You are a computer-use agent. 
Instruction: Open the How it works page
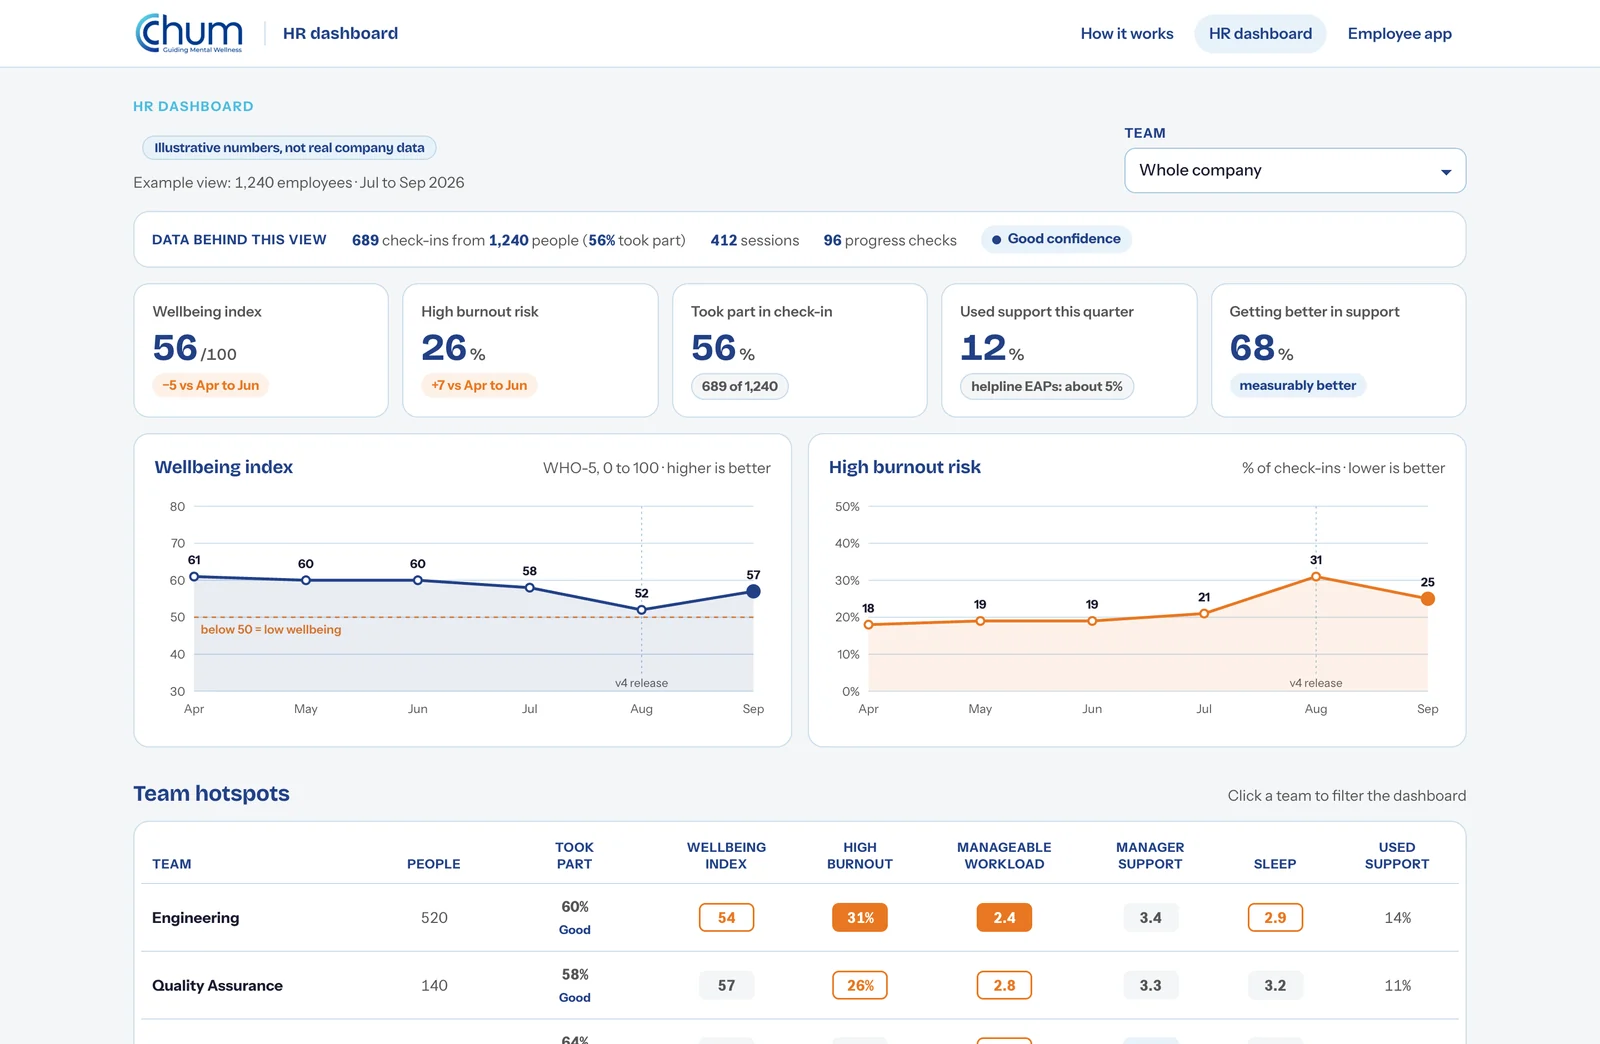pyautogui.click(x=1127, y=34)
